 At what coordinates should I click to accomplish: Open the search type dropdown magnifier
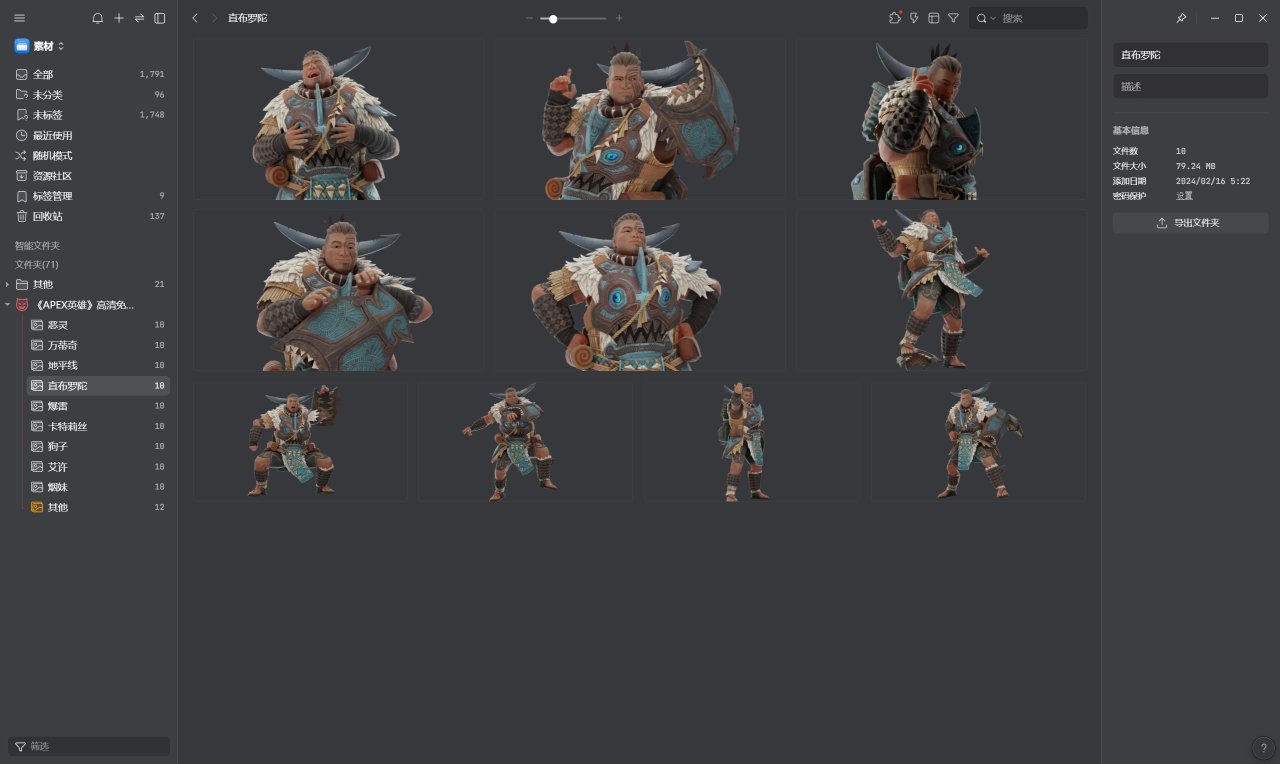(985, 18)
